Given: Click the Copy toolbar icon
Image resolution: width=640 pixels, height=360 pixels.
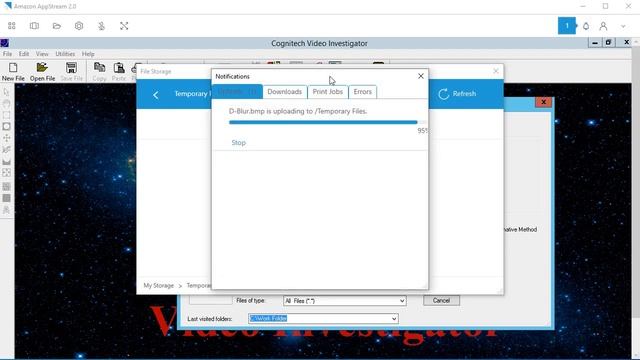Looking at the screenshot, I should pos(99,71).
